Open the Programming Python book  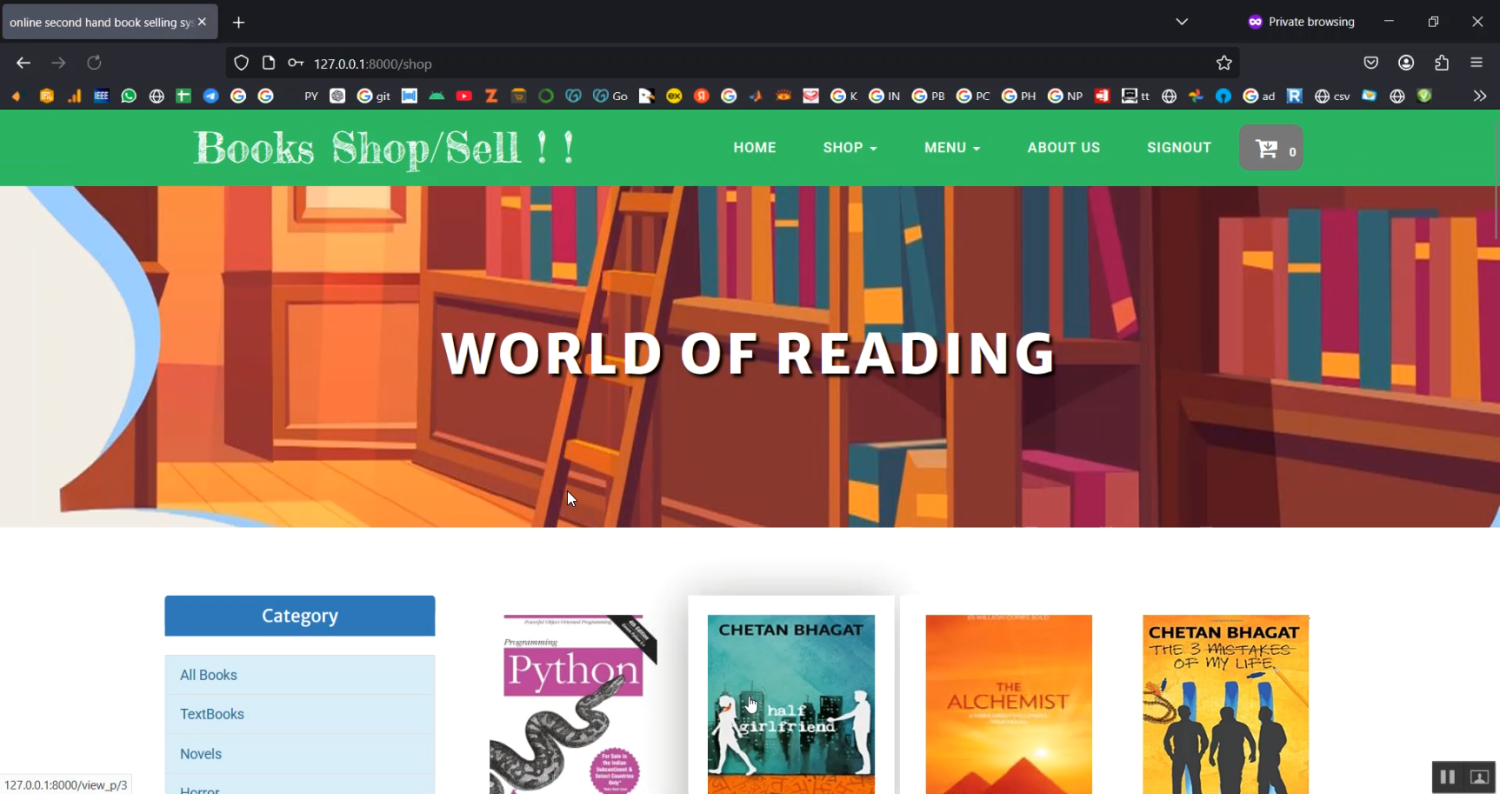coord(574,704)
